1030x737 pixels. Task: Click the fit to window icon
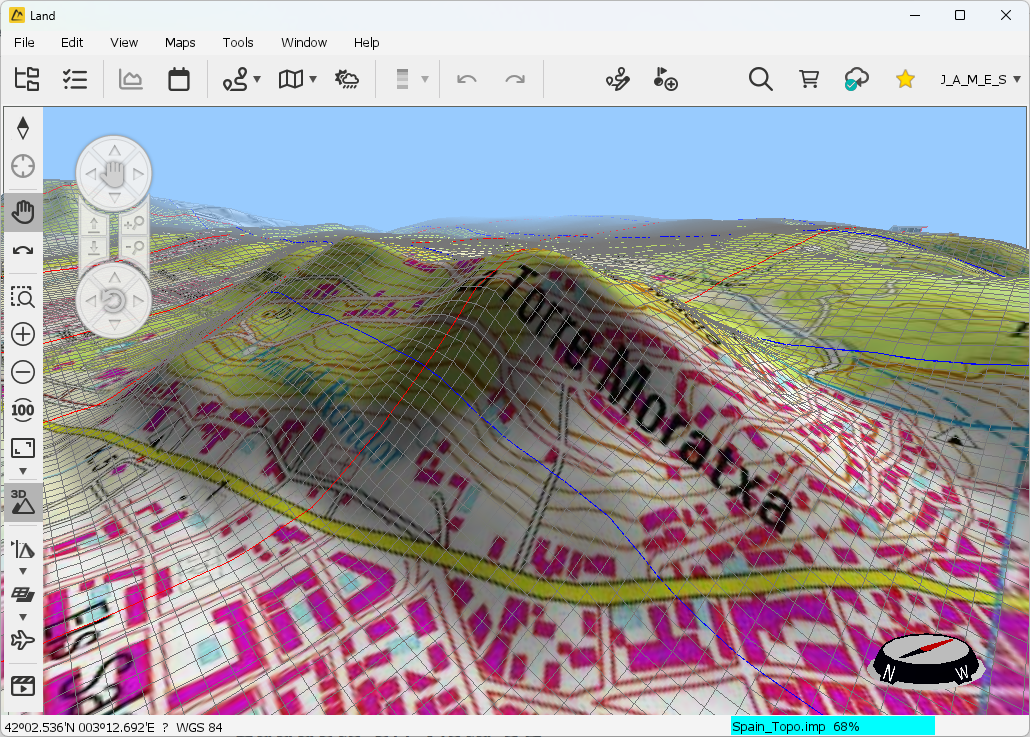(x=23, y=449)
